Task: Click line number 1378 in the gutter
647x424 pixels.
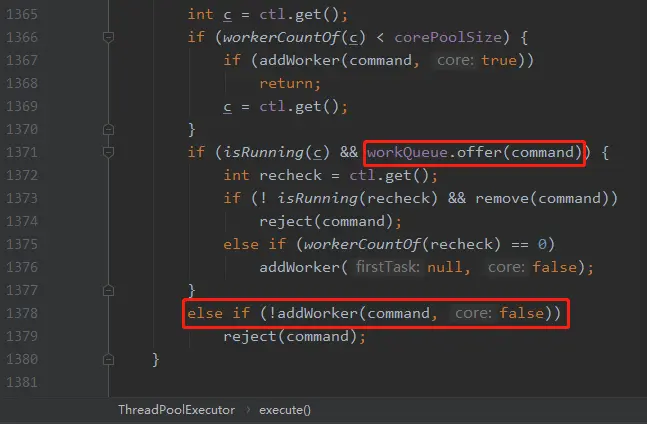Action: pyautogui.click(x=22, y=313)
